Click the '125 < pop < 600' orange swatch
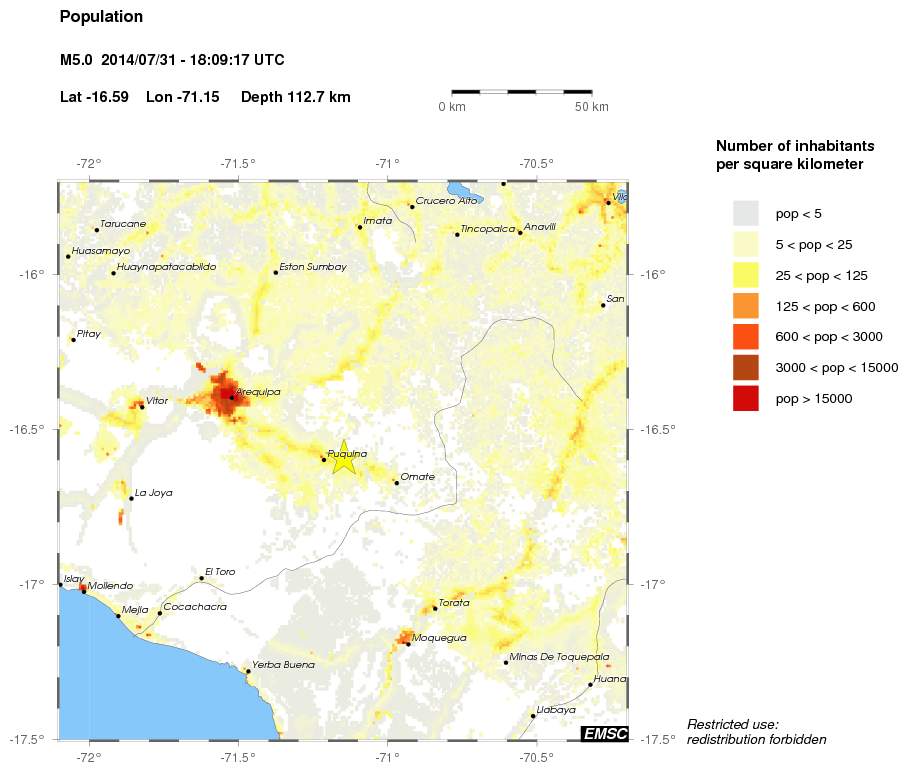908x772 pixels. [x=746, y=306]
